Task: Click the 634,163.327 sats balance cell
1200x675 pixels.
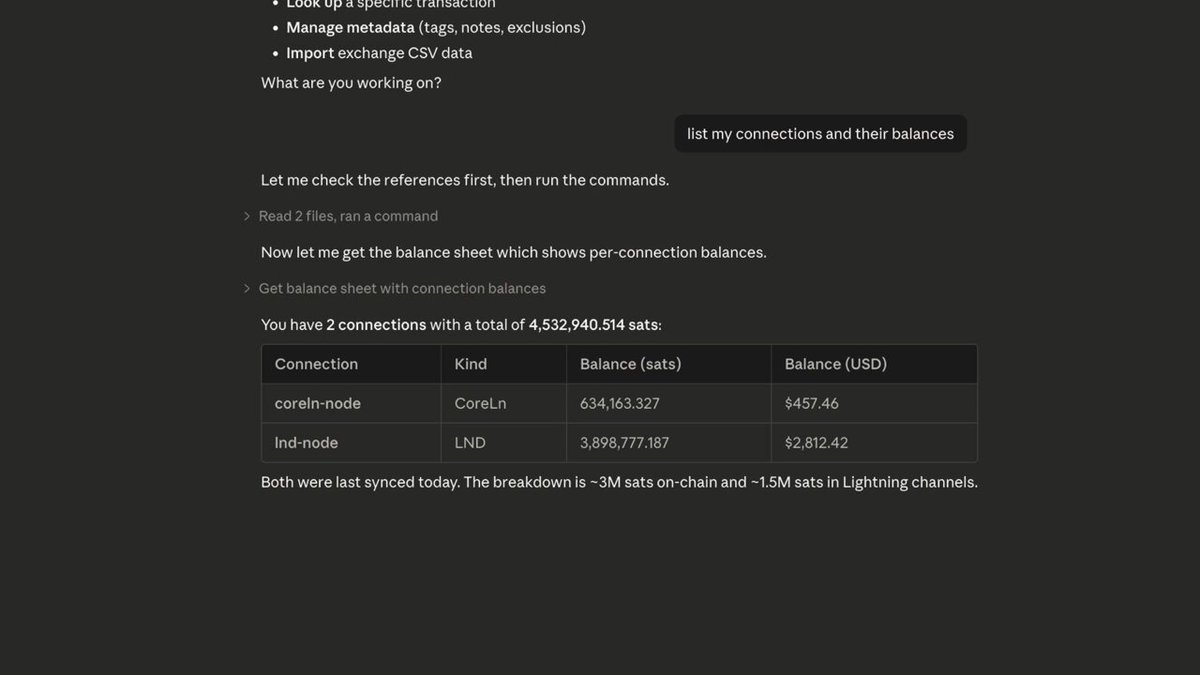Action: [x=669, y=403]
